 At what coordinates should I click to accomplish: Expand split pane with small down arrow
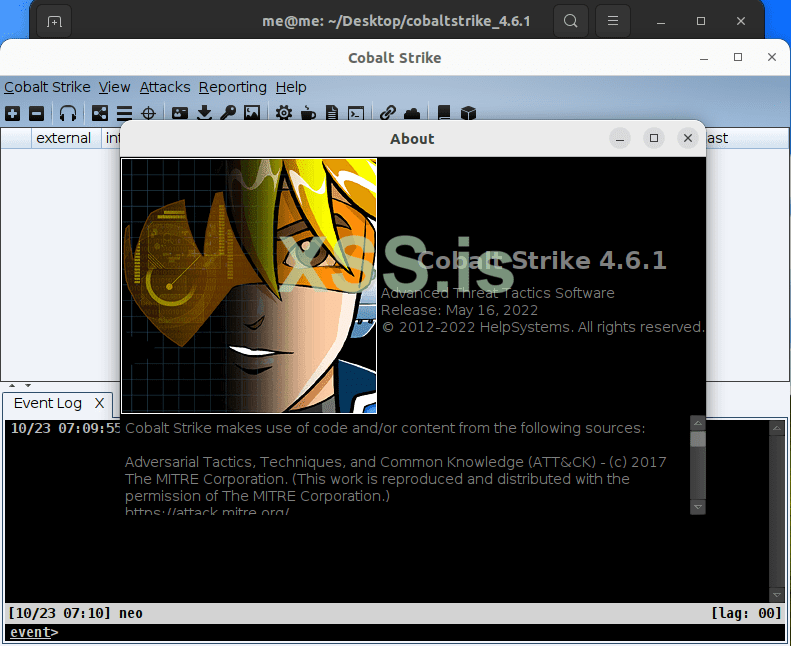pyautogui.click(x=28, y=385)
